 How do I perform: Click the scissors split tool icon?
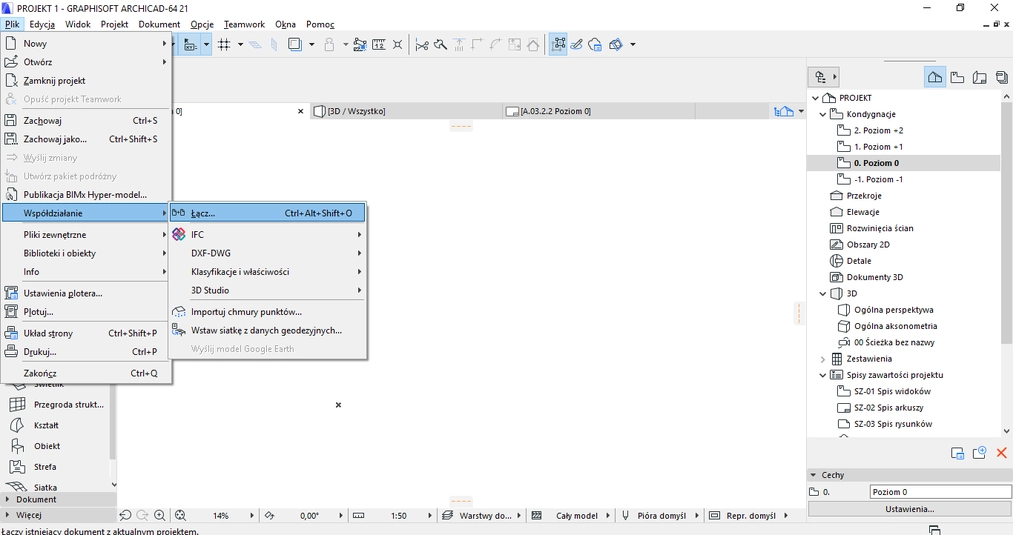(x=422, y=45)
